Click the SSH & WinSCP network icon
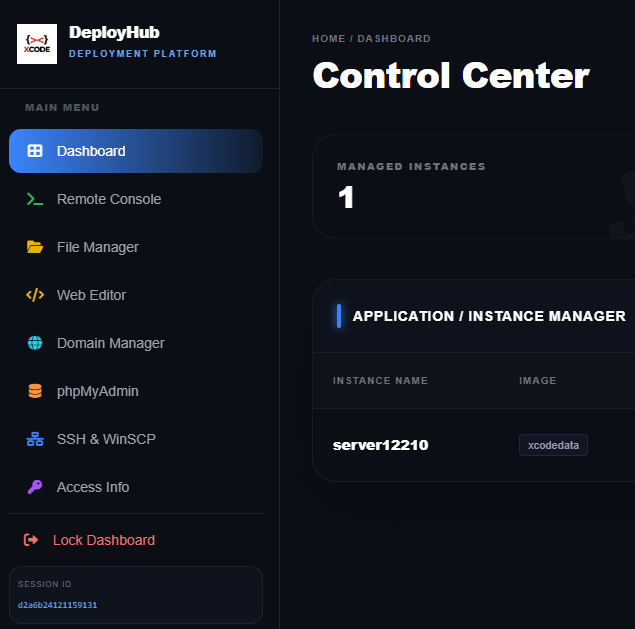This screenshot has width=635, height=629. (35, 439)
